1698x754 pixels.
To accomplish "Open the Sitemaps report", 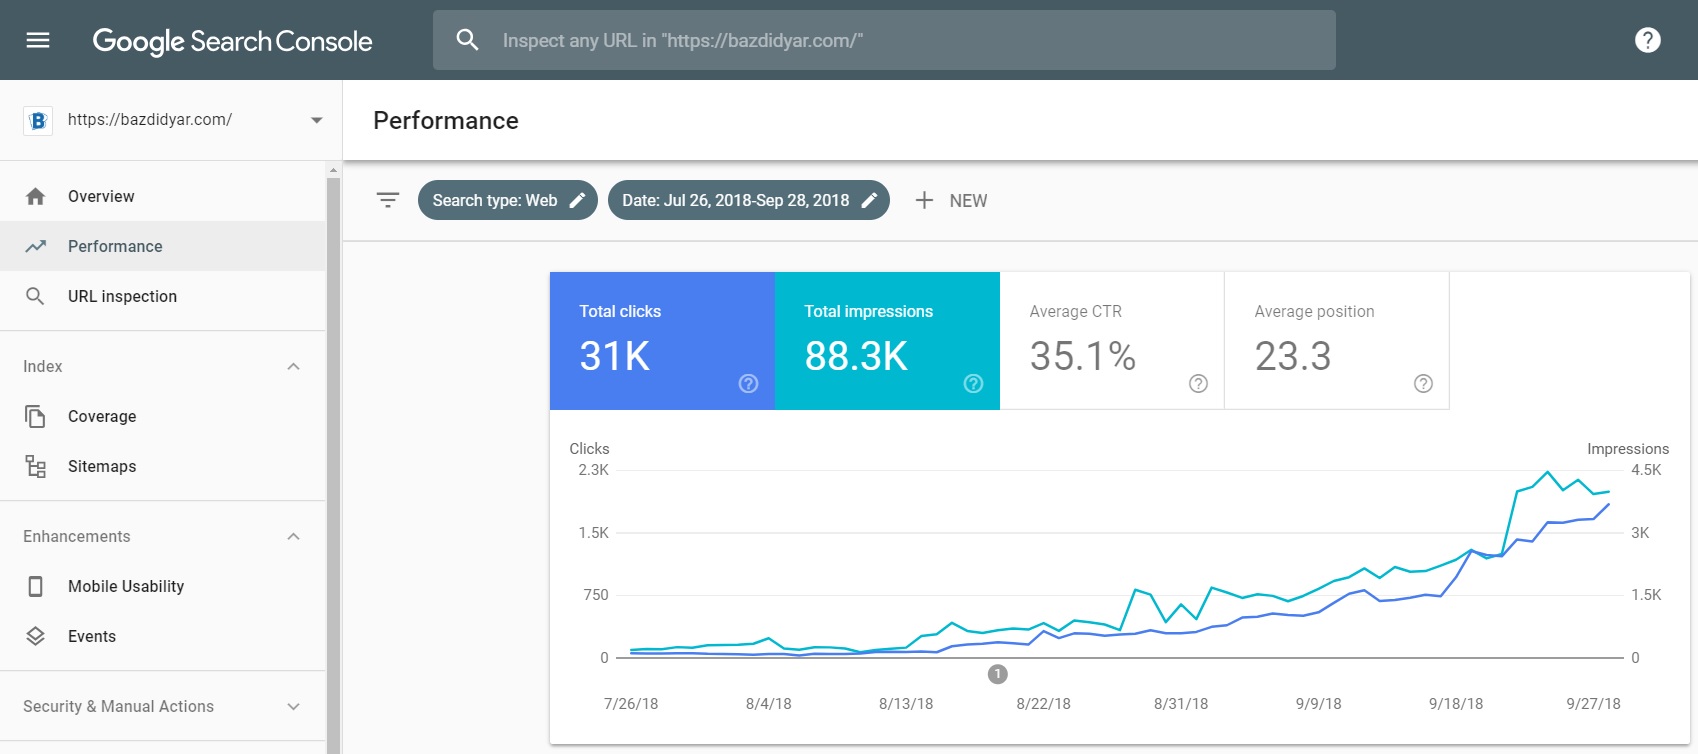I will point(163,466).
